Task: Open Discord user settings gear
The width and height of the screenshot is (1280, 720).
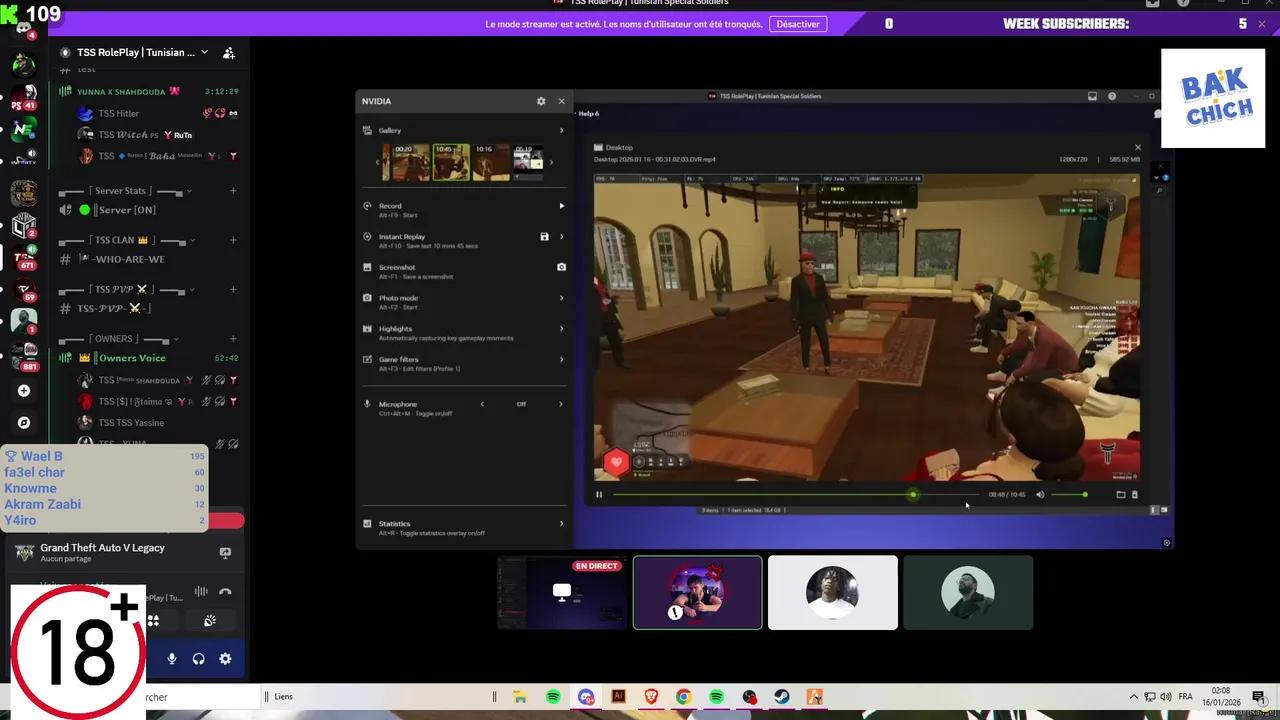Action: 225,658
